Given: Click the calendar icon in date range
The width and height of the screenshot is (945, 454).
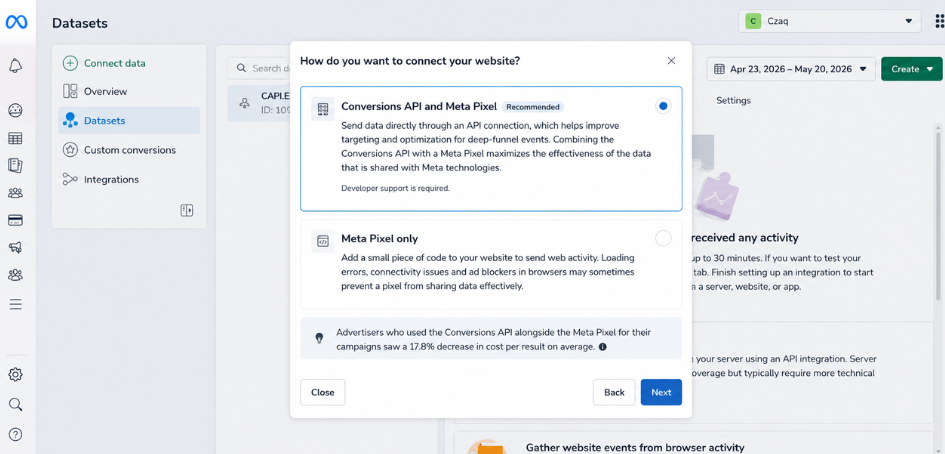Looking at the screenshot, I should pyautogui.click(x=719, y=69).
